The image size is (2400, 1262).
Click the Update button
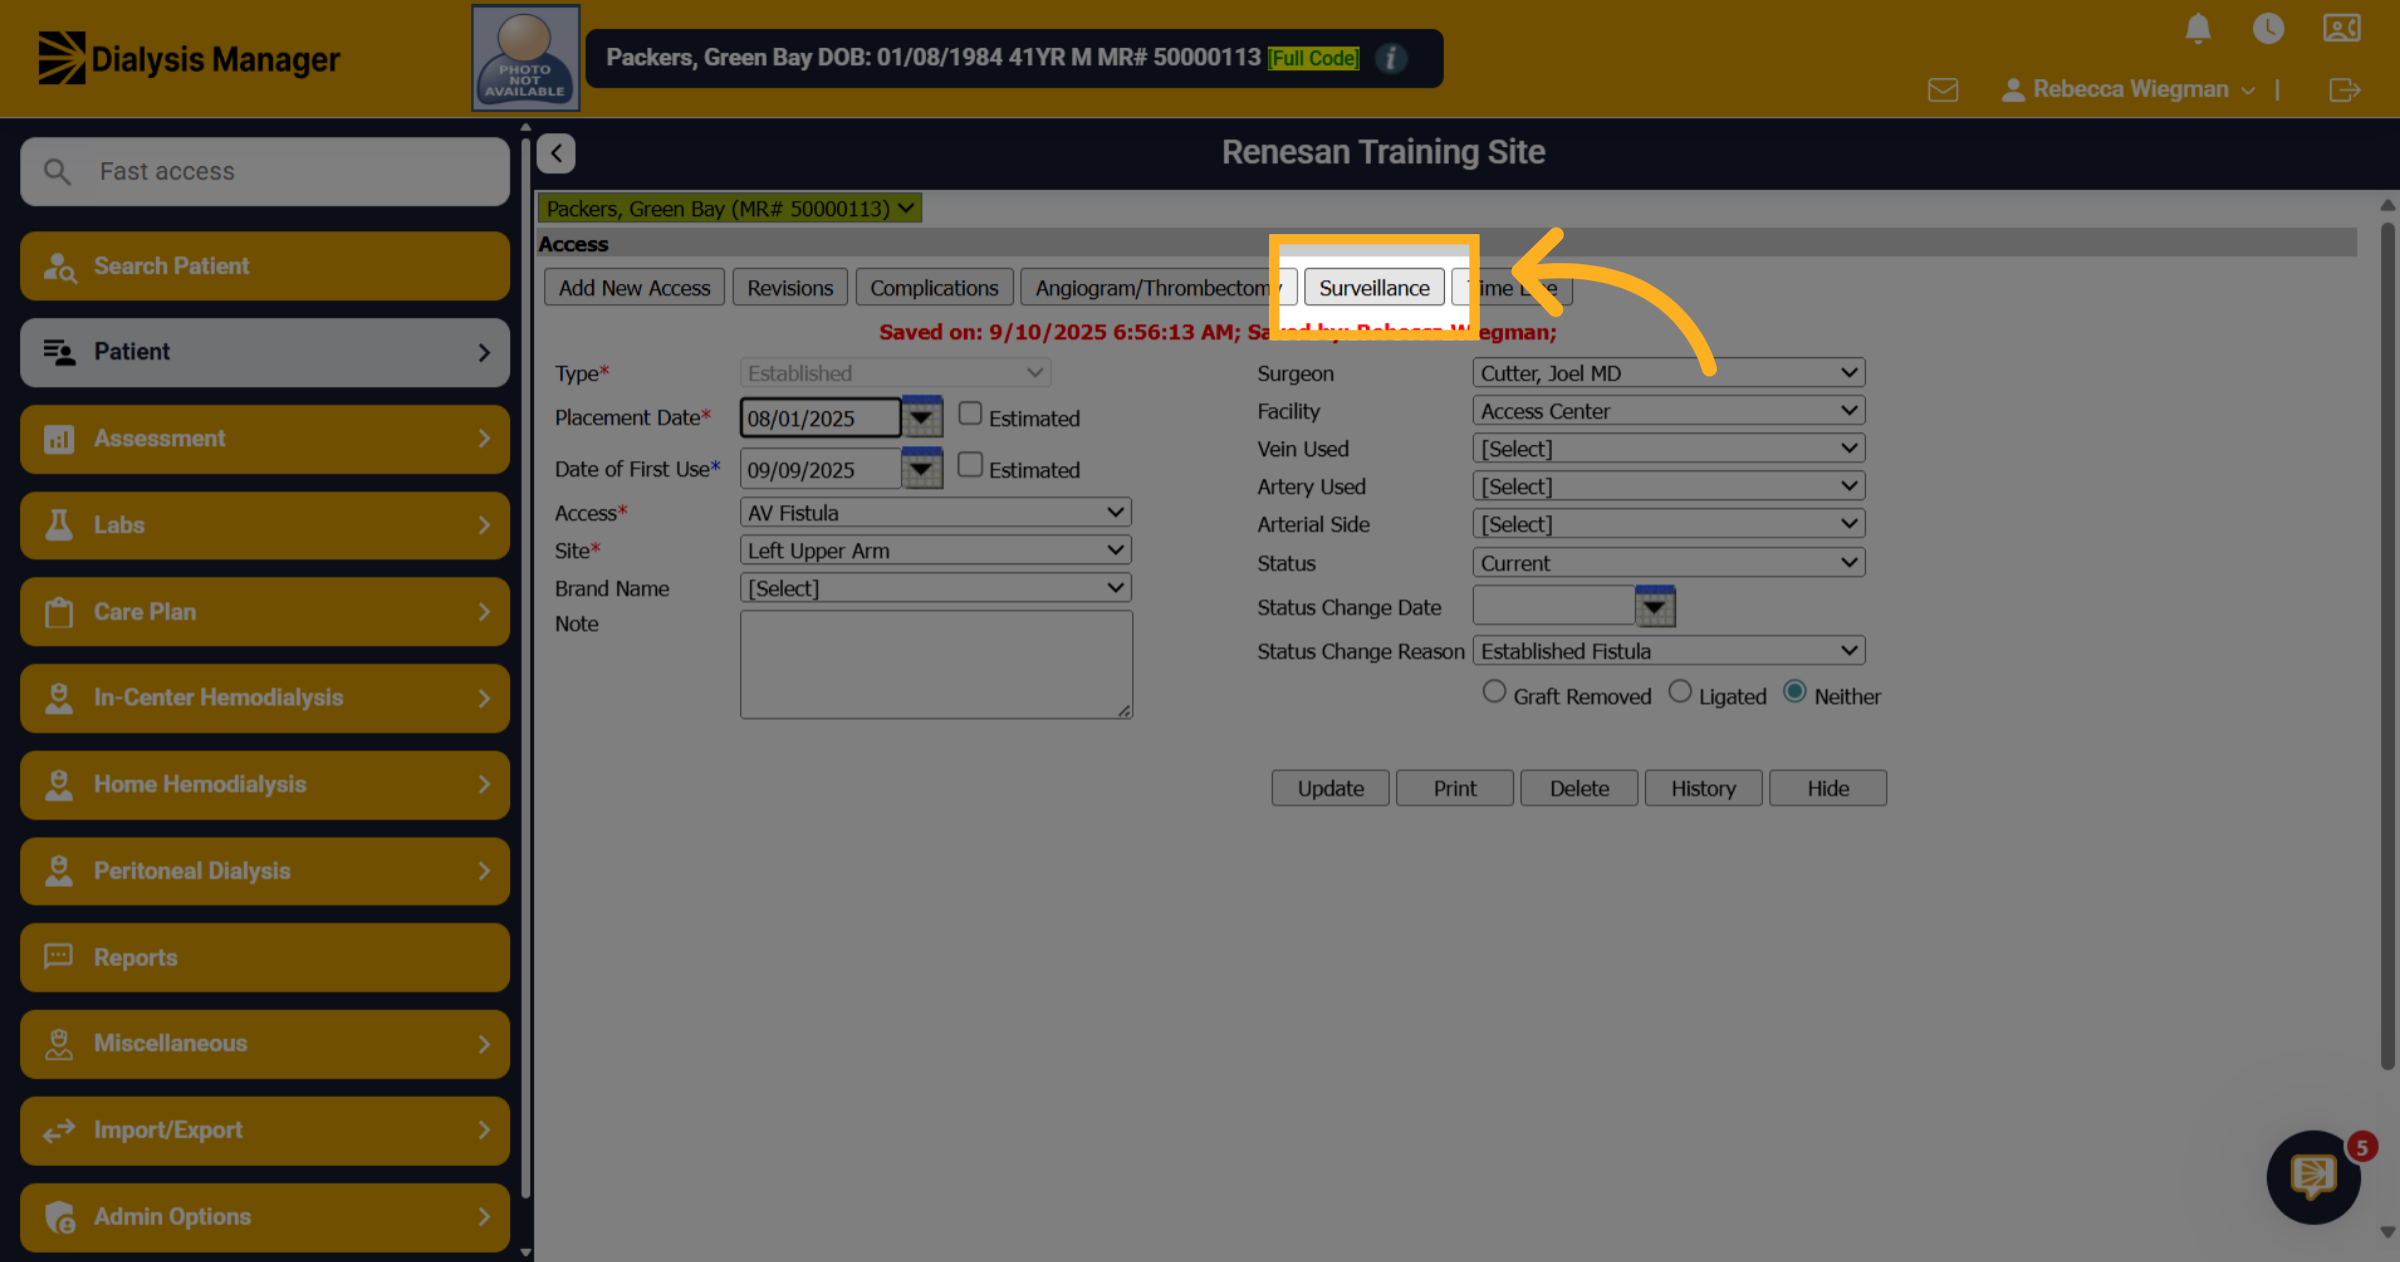pyautogui.click(x=1331, y=788)
